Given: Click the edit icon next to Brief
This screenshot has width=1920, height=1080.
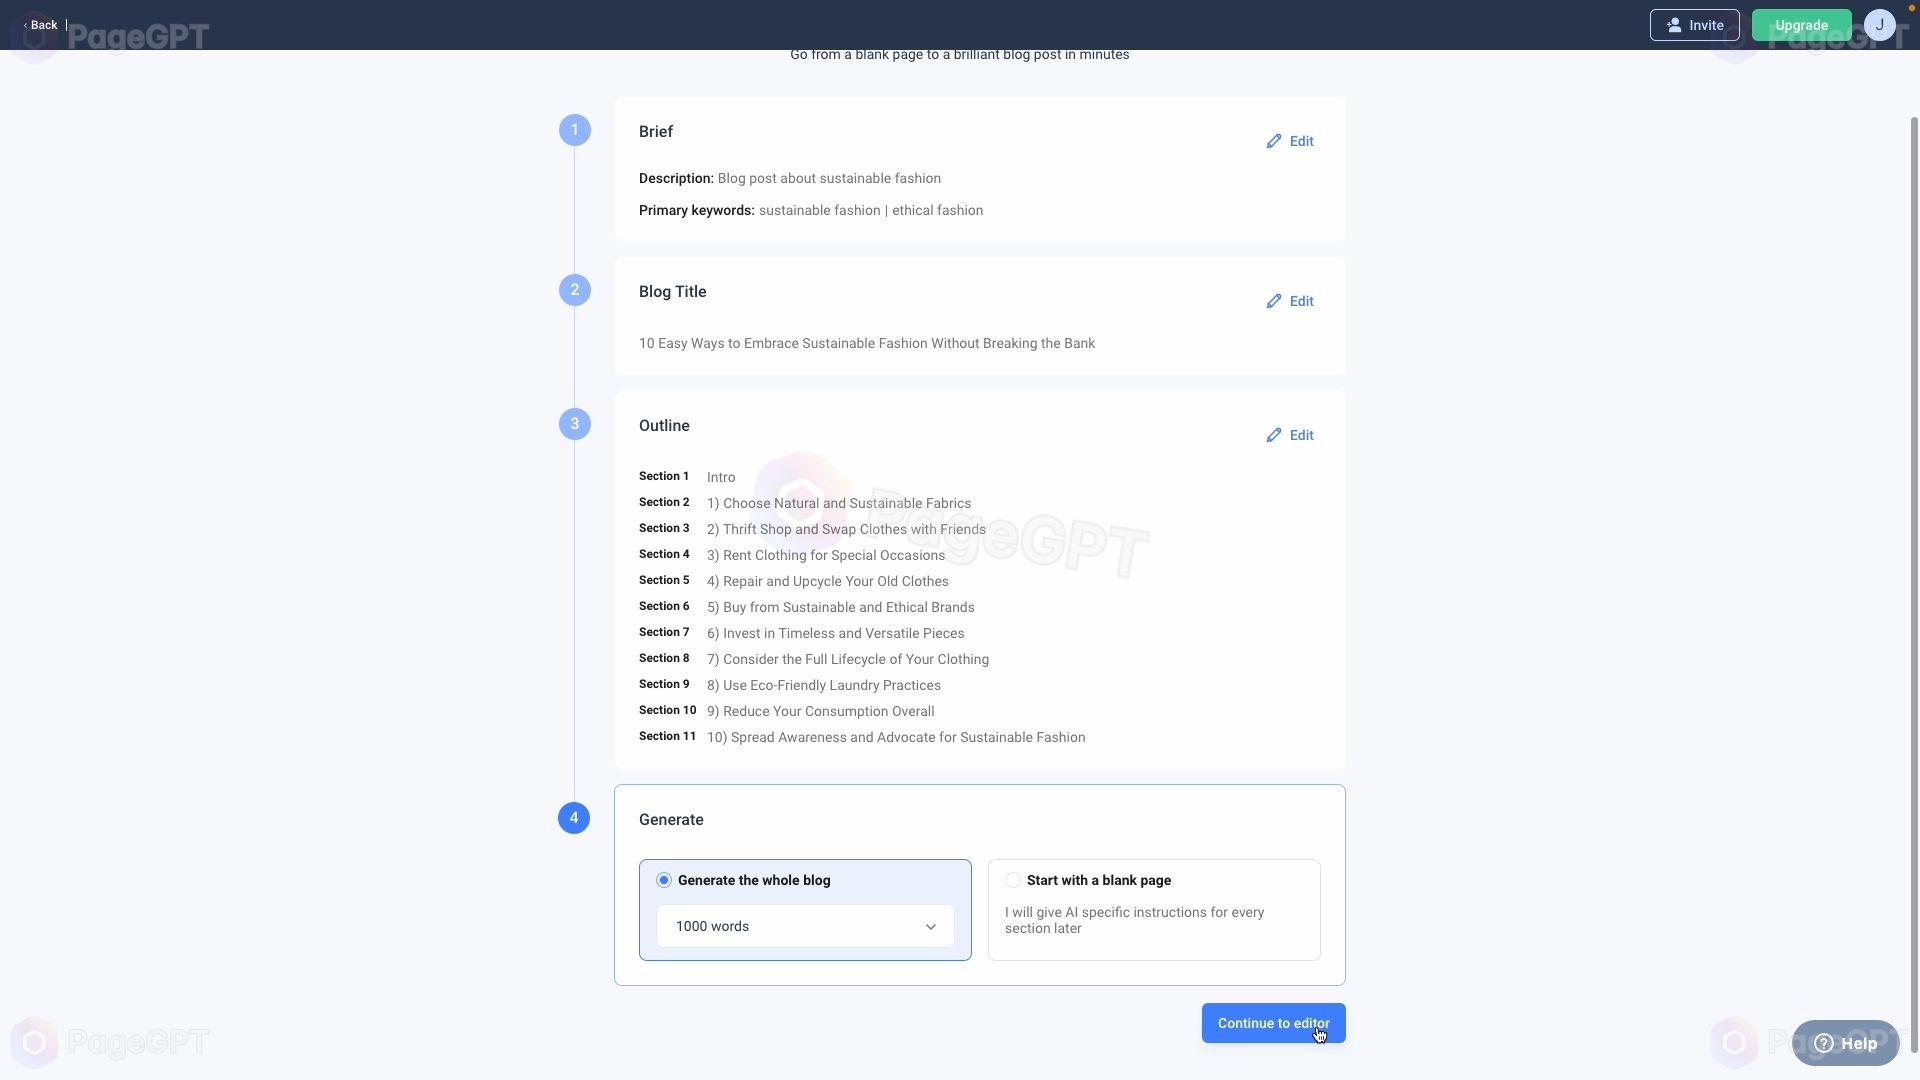Looking at the screenshot, I should [1273, 141].
